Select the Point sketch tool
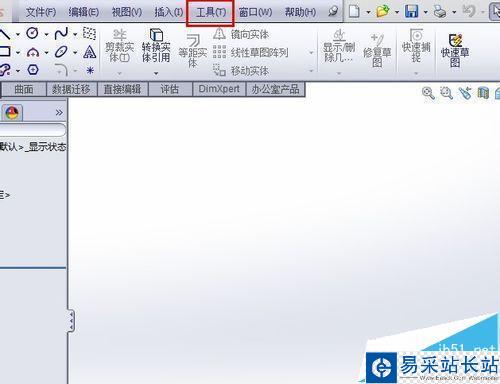Screen dimensions: 500x384 [x=90, y=70]
